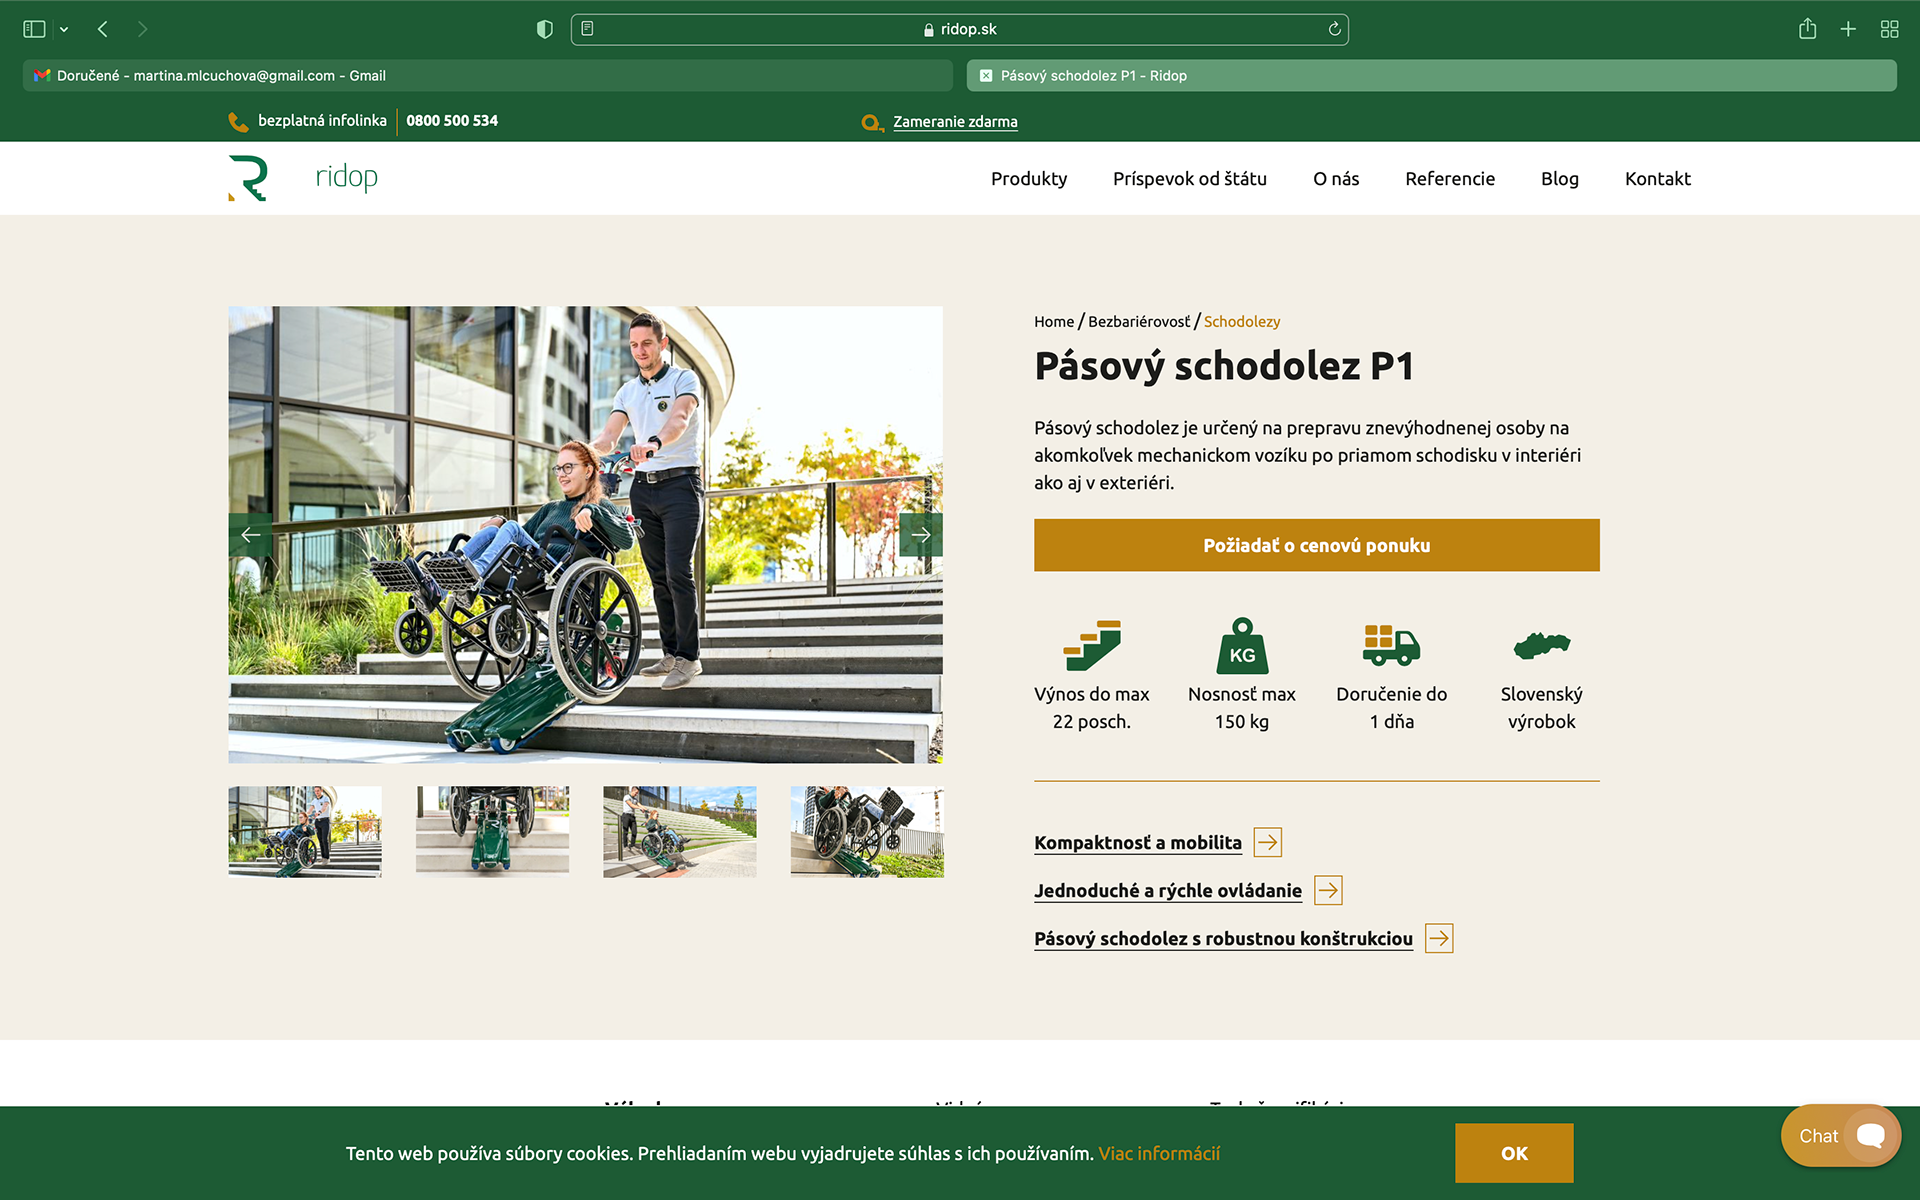Viewport: 1920px width, 1200px height.
Task: Click Požiadať o cenovú ponuku button
Action: point(1316,545)
